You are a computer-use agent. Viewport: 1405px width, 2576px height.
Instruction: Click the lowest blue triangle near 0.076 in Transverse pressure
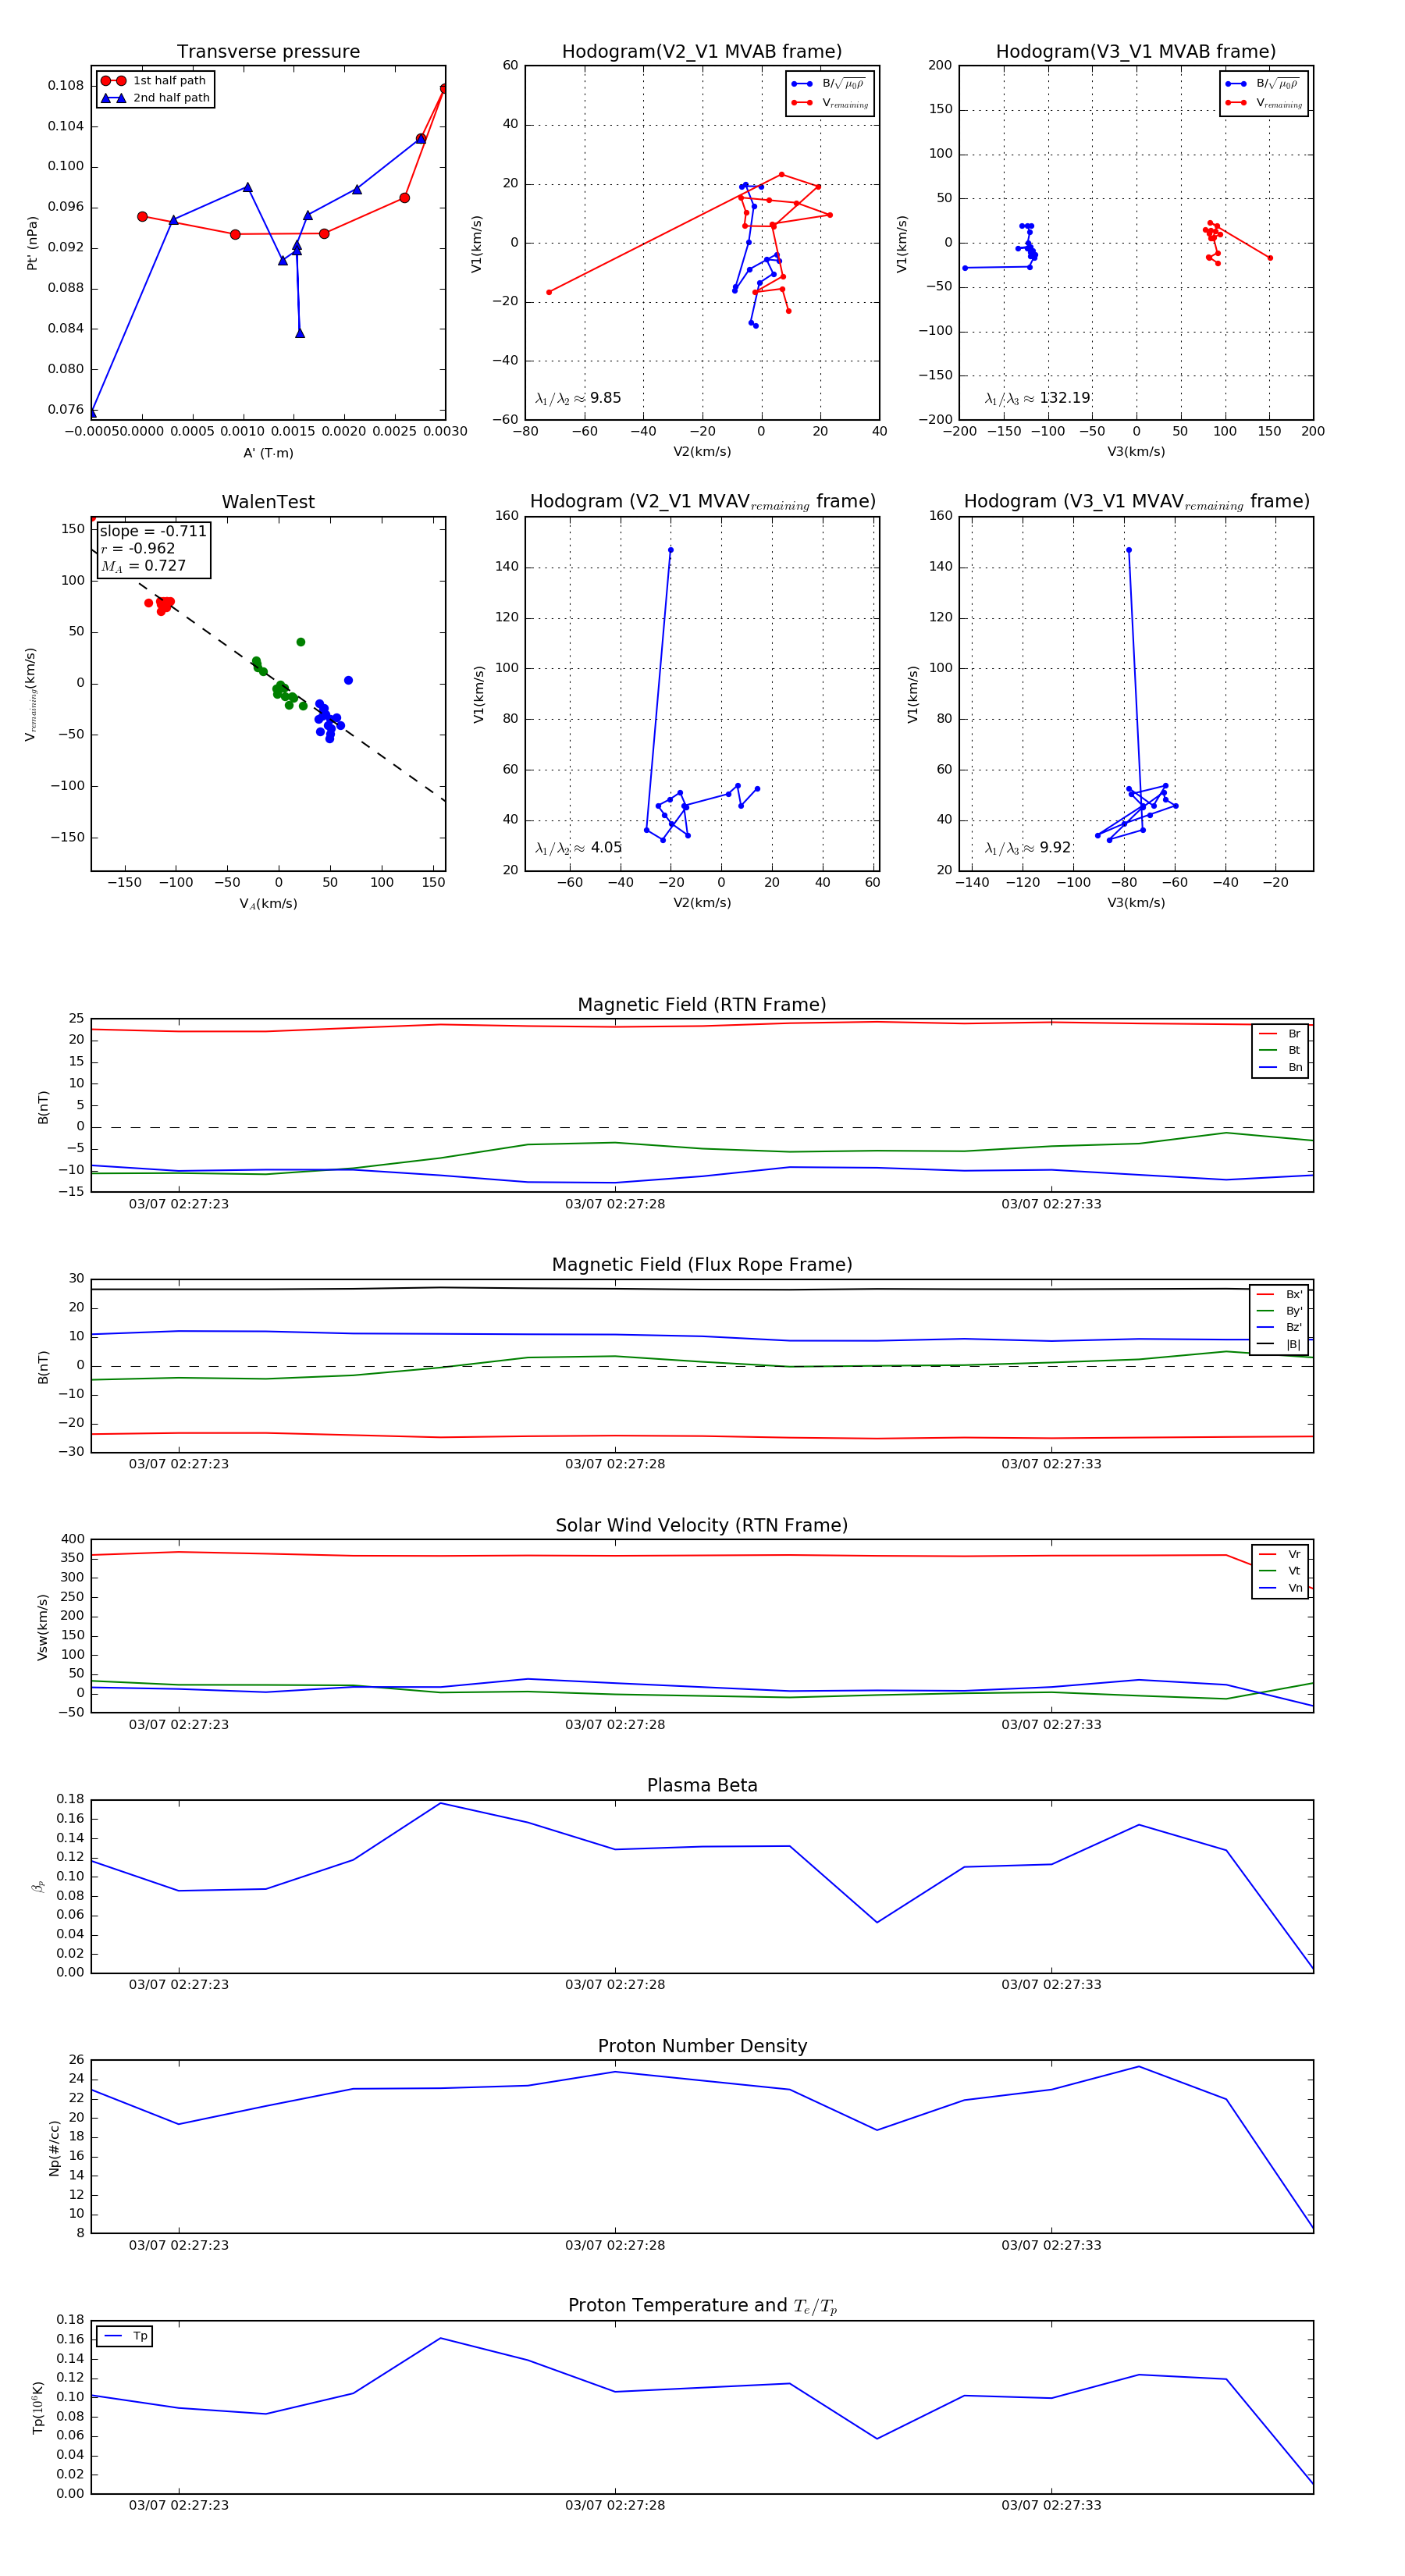(x=92, y=412)
